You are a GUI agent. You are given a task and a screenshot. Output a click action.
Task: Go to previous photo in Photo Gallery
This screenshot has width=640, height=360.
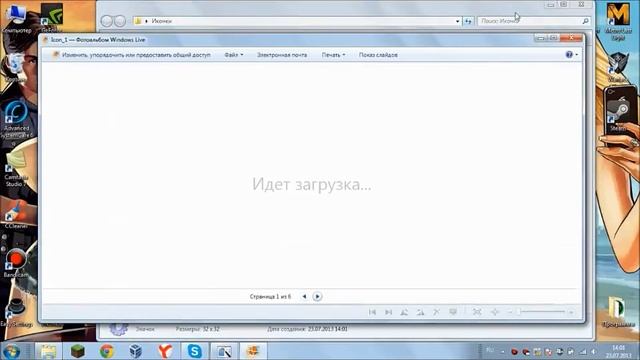[x=372, y=312]
